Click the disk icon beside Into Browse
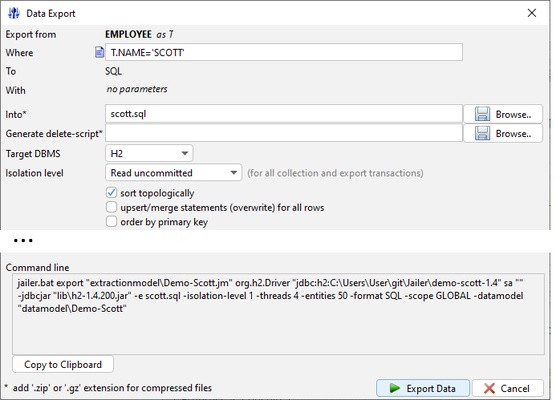Image resolution: width=556 pixels, height=400 pixels. click(x=482, y=114)
